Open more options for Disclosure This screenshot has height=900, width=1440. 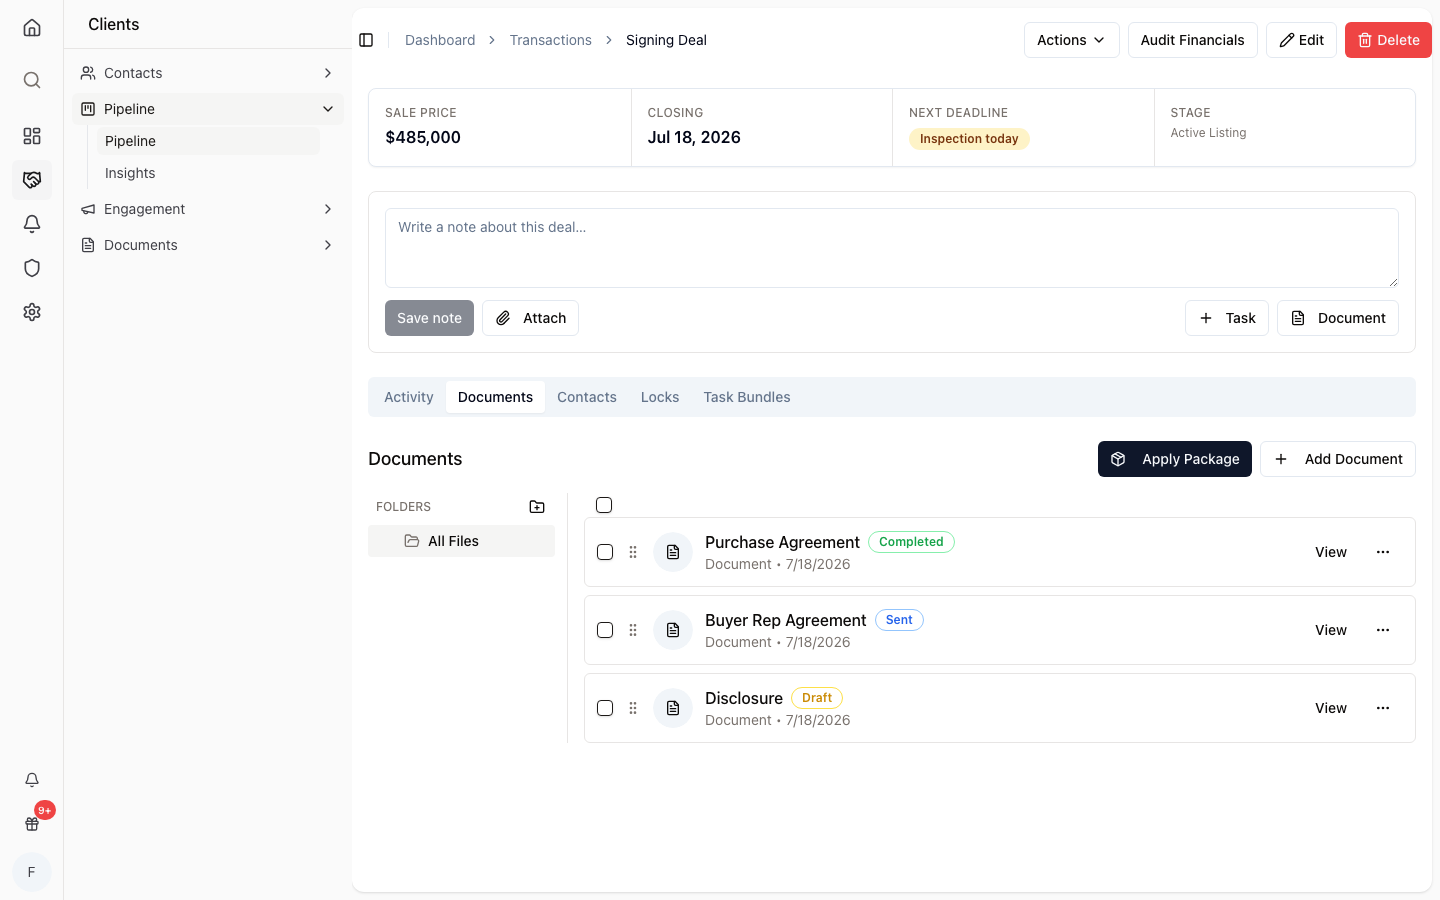point(1383,708)
